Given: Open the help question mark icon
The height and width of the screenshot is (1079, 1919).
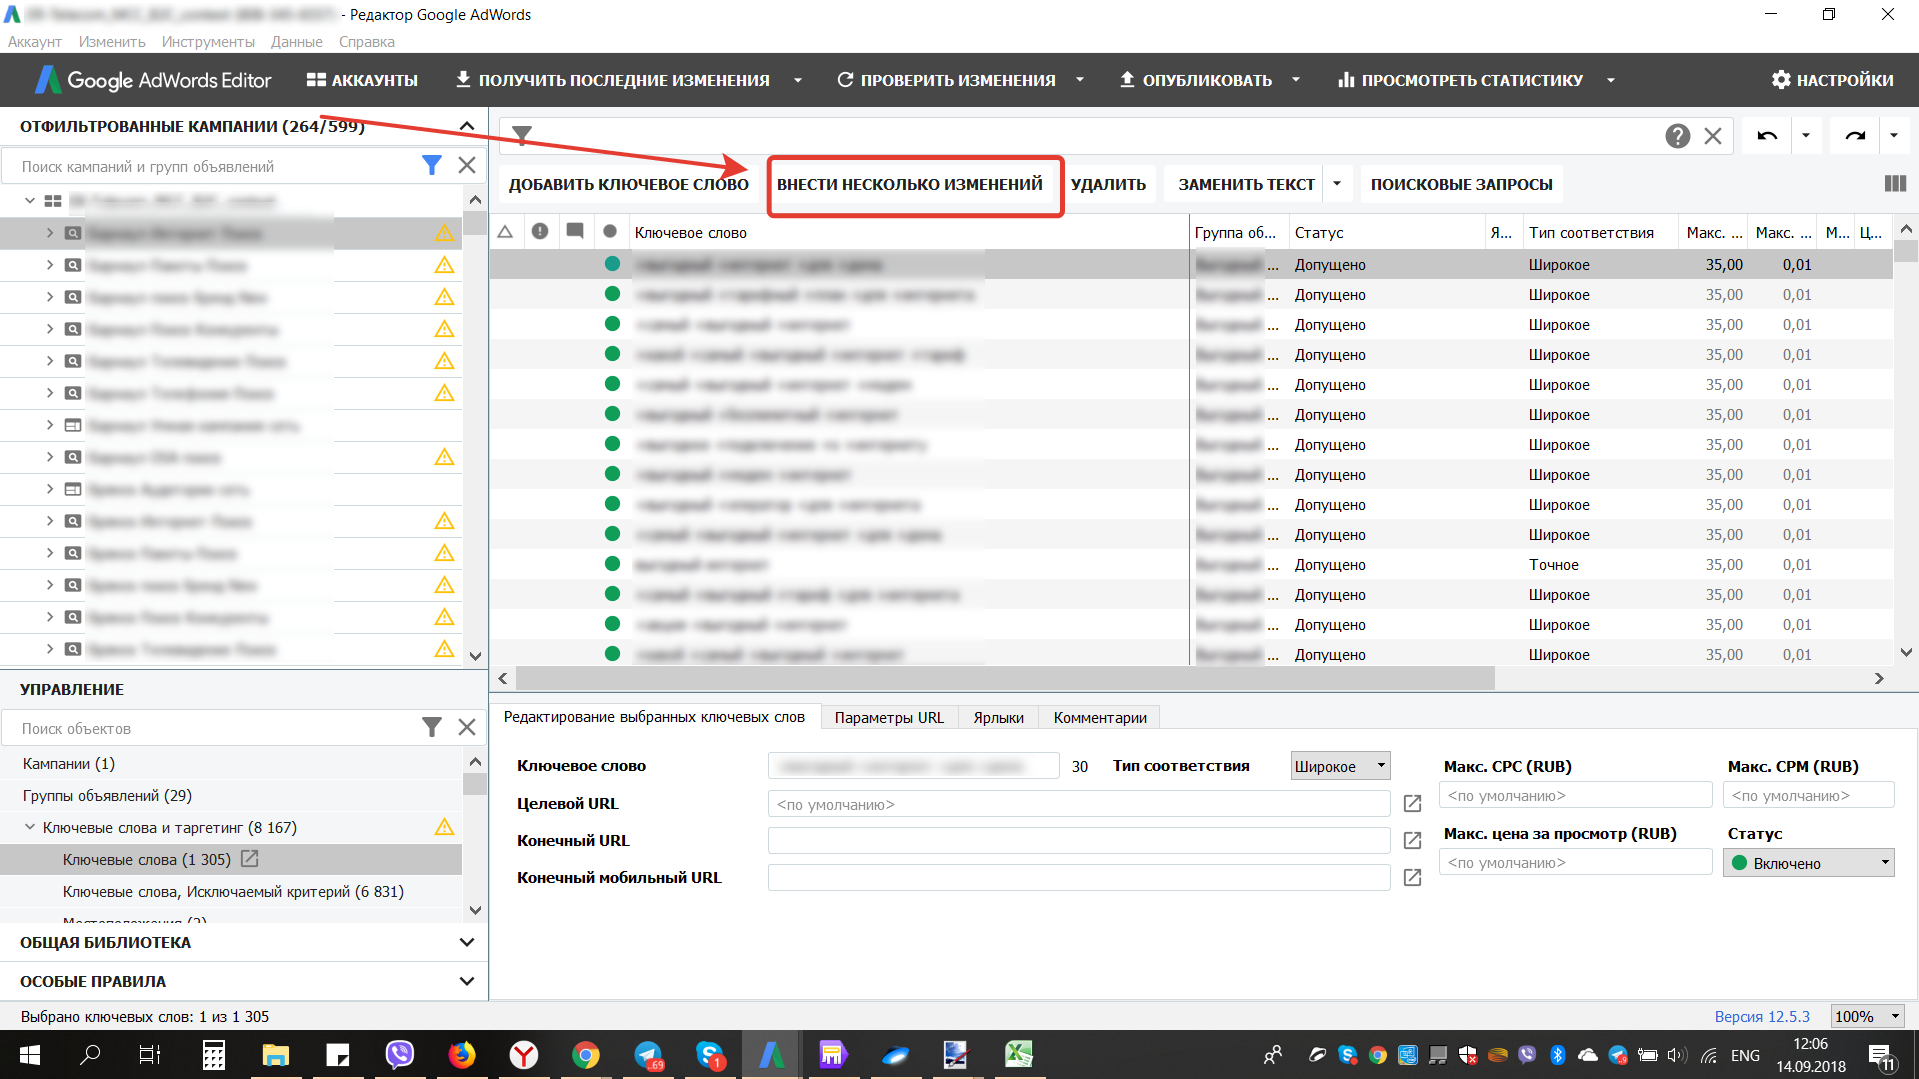Looking at the screenshot, I should pos(1678,136).
